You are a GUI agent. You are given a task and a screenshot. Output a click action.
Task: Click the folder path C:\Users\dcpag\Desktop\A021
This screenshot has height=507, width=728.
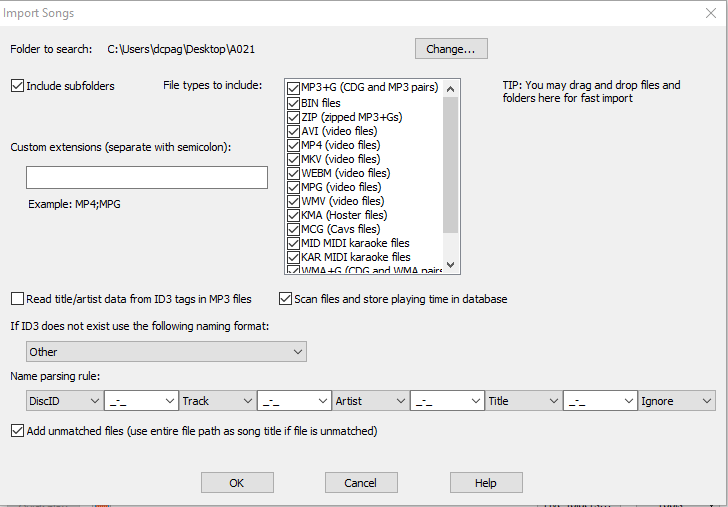pos(181,49)
